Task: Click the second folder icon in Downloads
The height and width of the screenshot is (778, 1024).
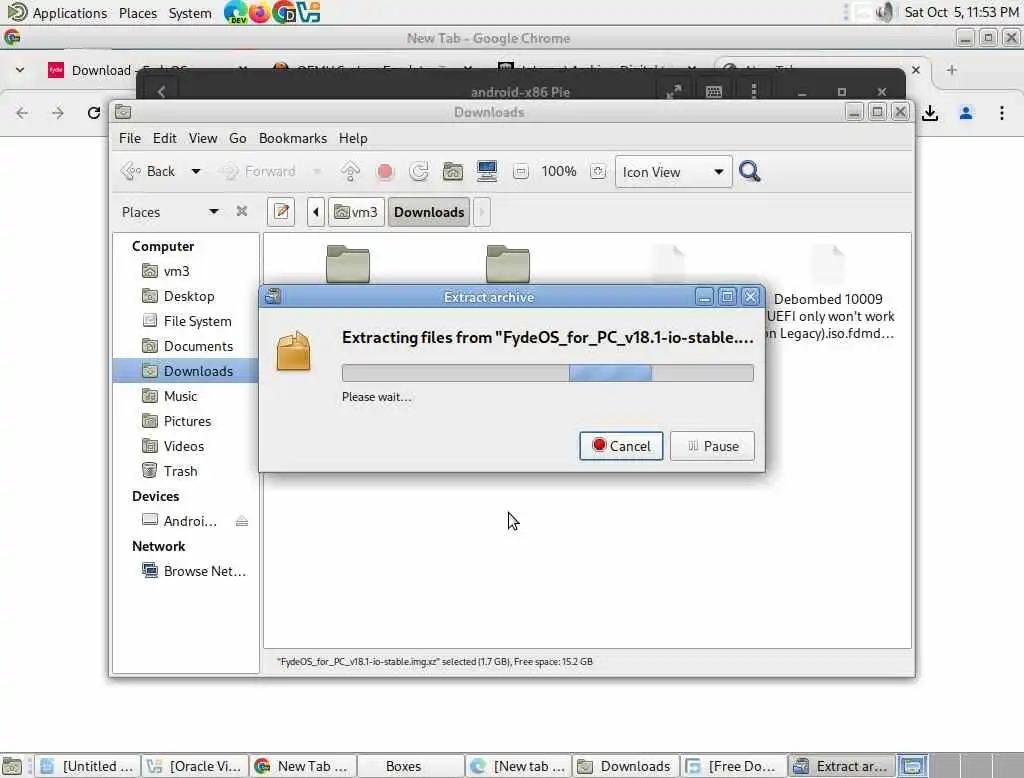Action: tap(508, 263)
